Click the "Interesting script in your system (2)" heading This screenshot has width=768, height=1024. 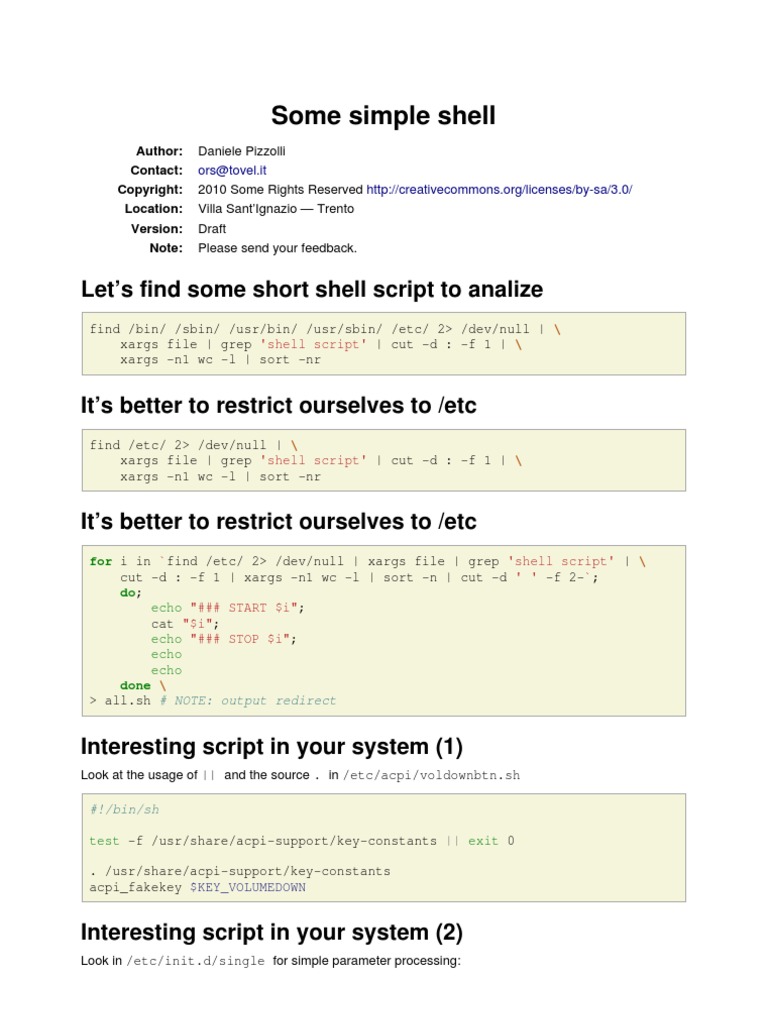271,932
